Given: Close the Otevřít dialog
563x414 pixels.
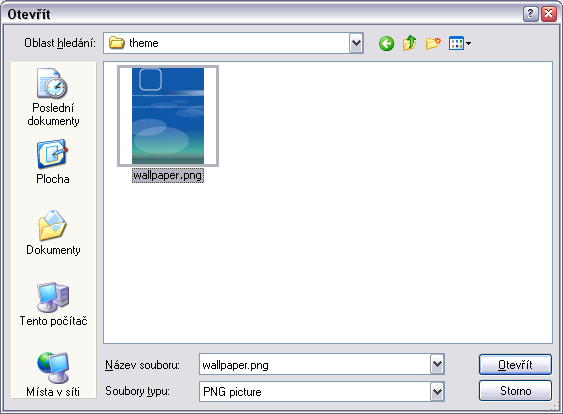Looking at the screenshot, I should pyautogui.click(x=549, y=14).
